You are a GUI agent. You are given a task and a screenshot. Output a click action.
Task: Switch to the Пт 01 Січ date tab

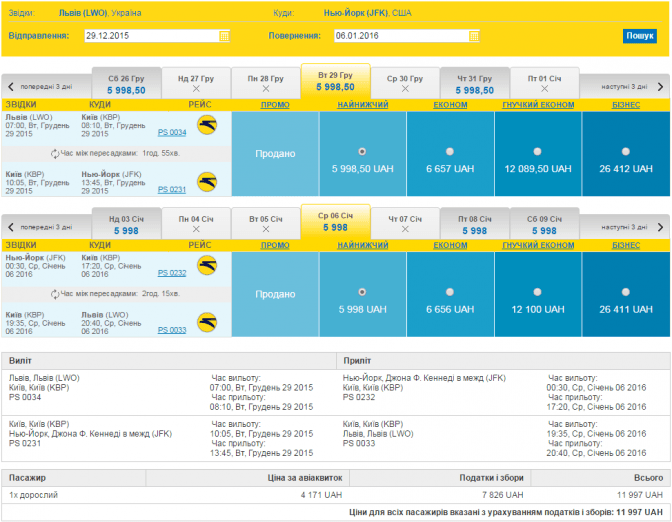point(545,84)
